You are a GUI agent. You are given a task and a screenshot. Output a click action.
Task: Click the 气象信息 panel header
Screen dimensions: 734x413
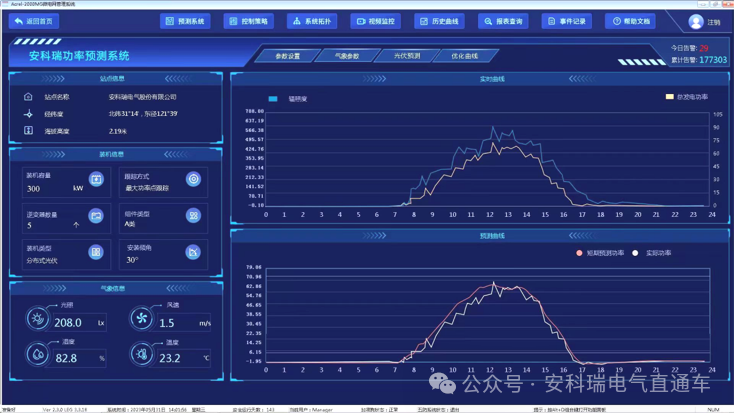[x=115, y=288]
